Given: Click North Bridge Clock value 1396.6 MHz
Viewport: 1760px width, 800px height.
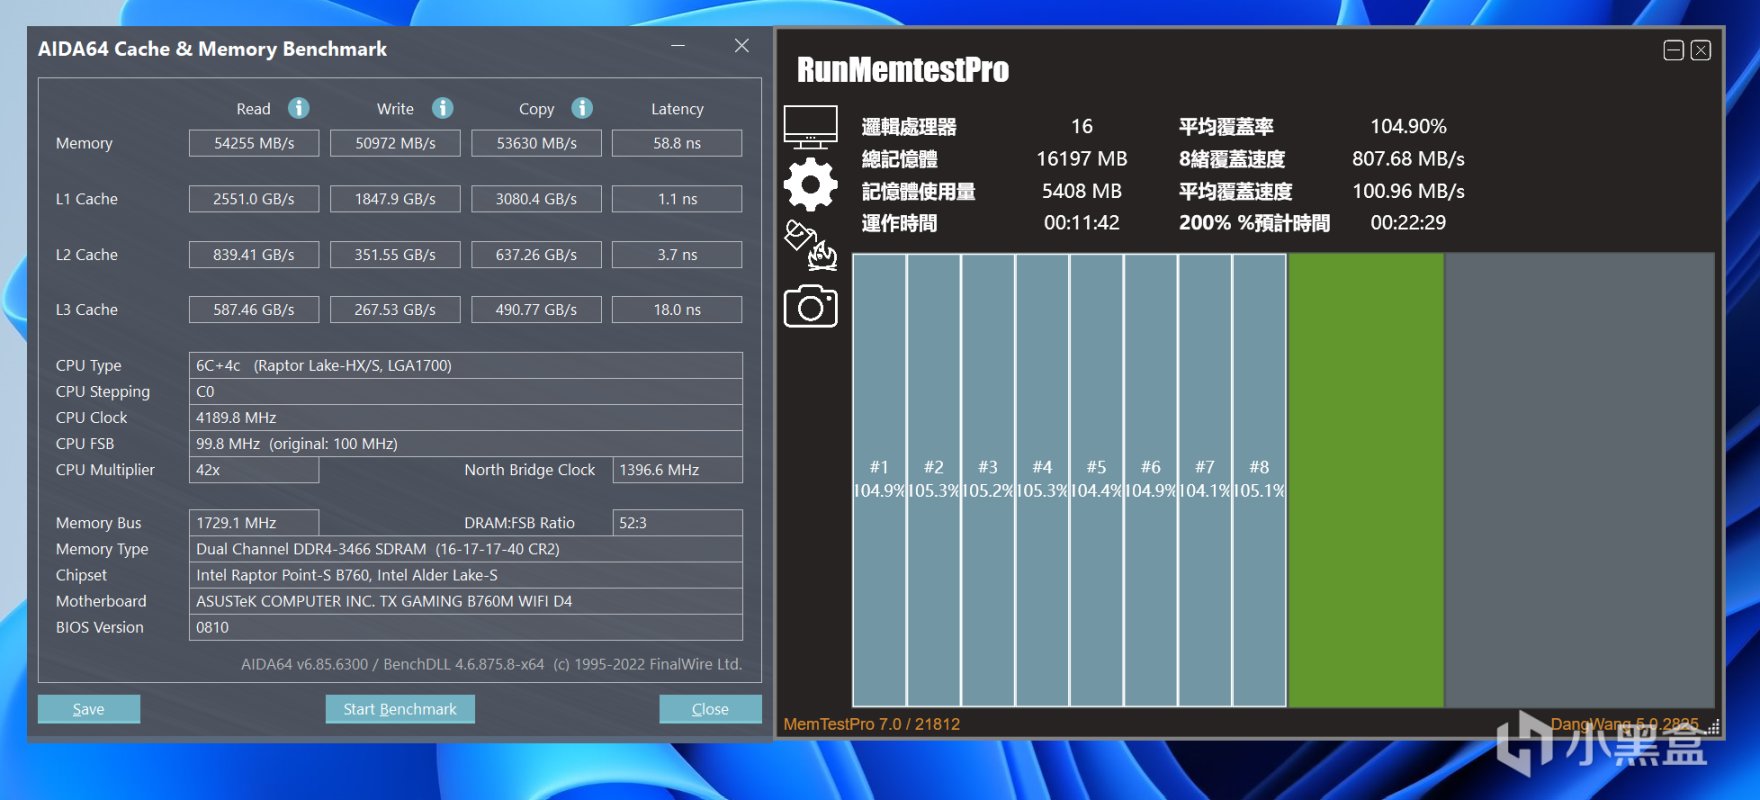Looking at the screenshot, I should tap(677, 470).
